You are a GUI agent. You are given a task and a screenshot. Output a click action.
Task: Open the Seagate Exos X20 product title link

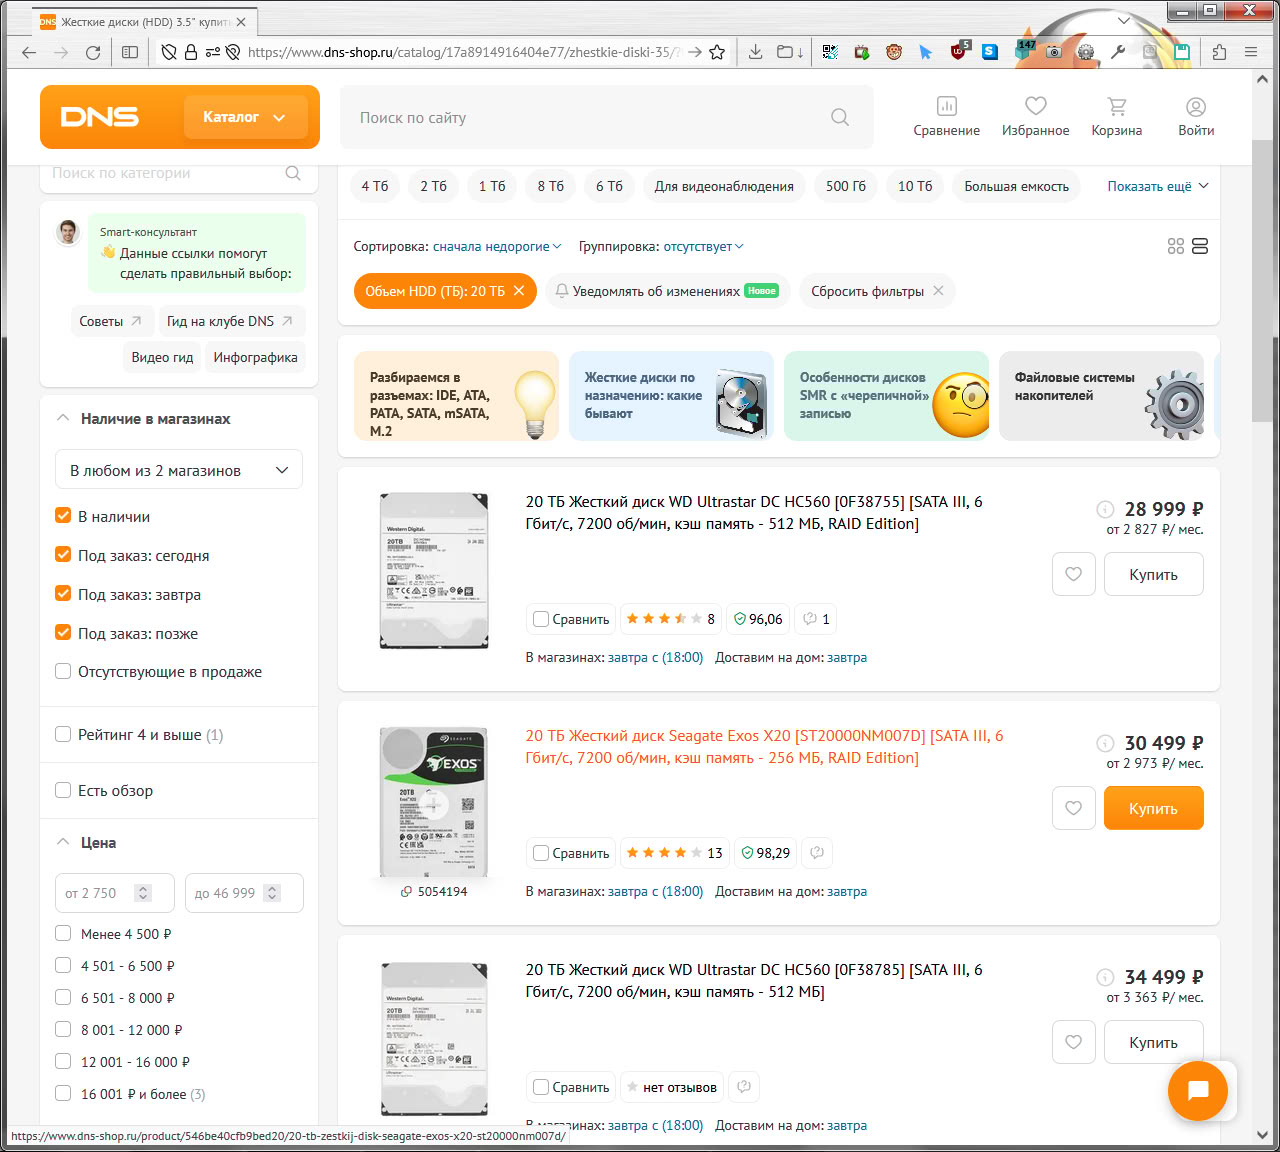pos(764,747)
